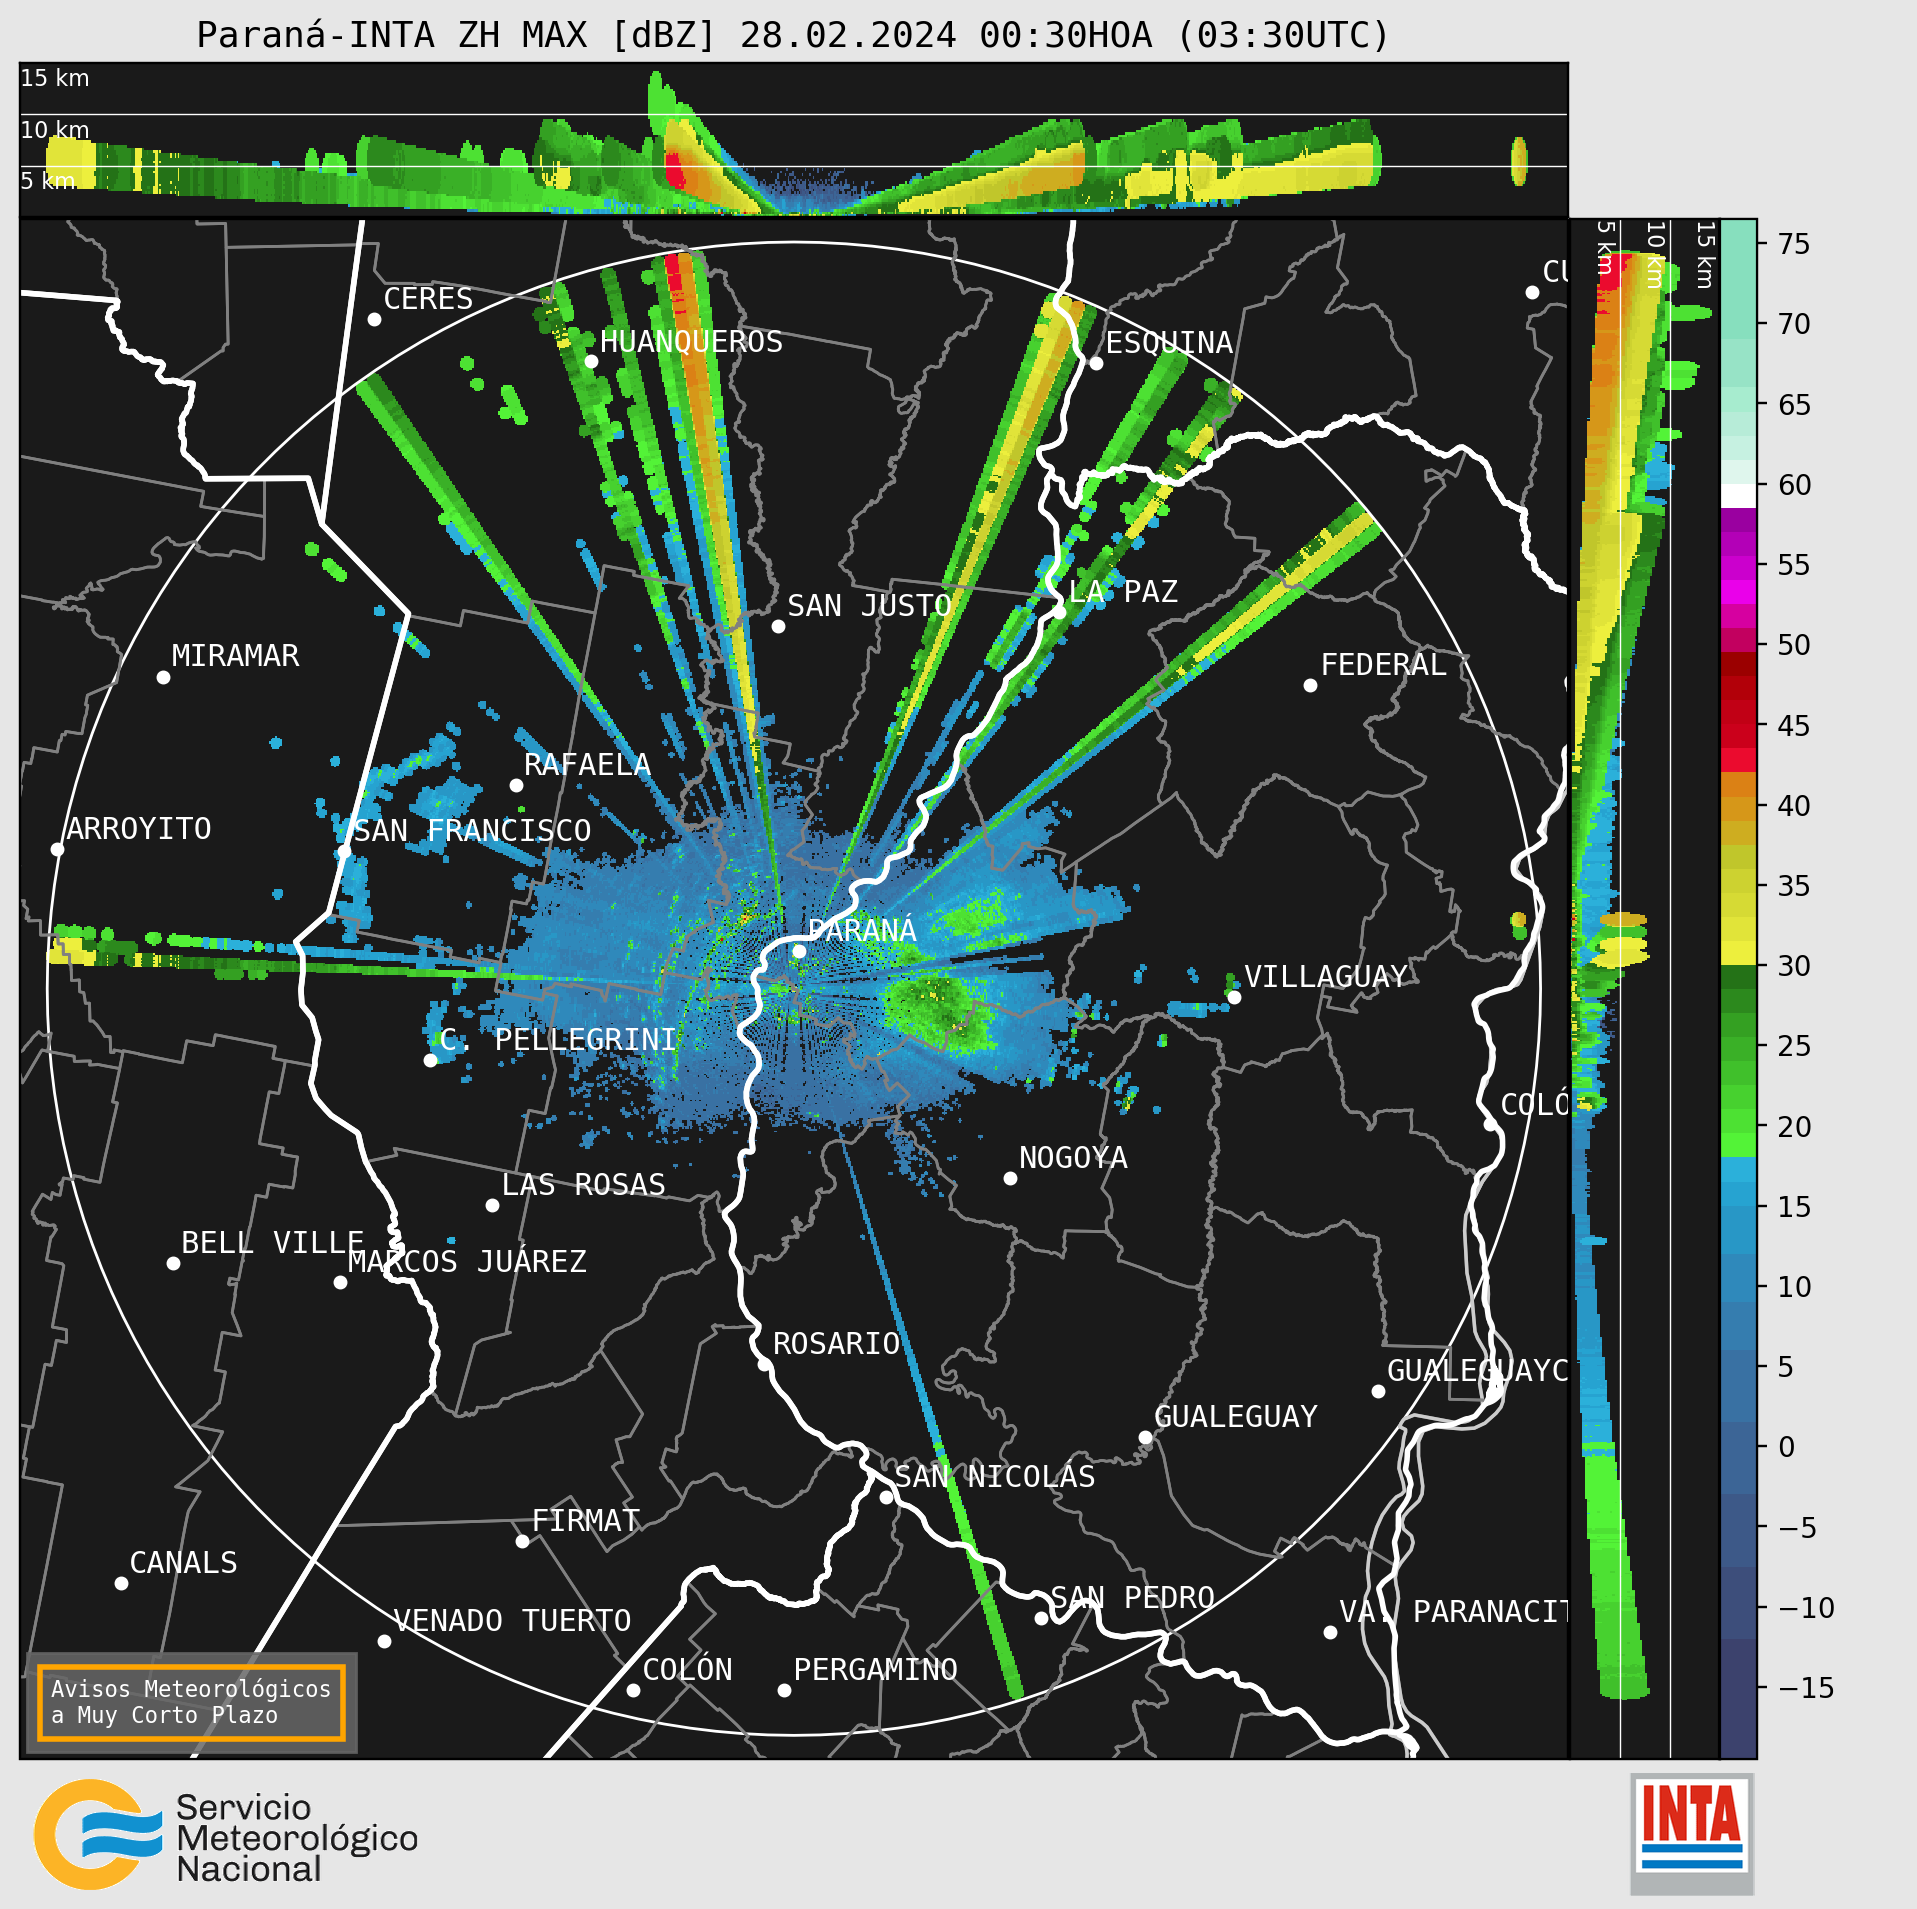The image size is (1917, 1909).
Task: Click the VENADO TUERTO city label
Action: pos(512,1621)
